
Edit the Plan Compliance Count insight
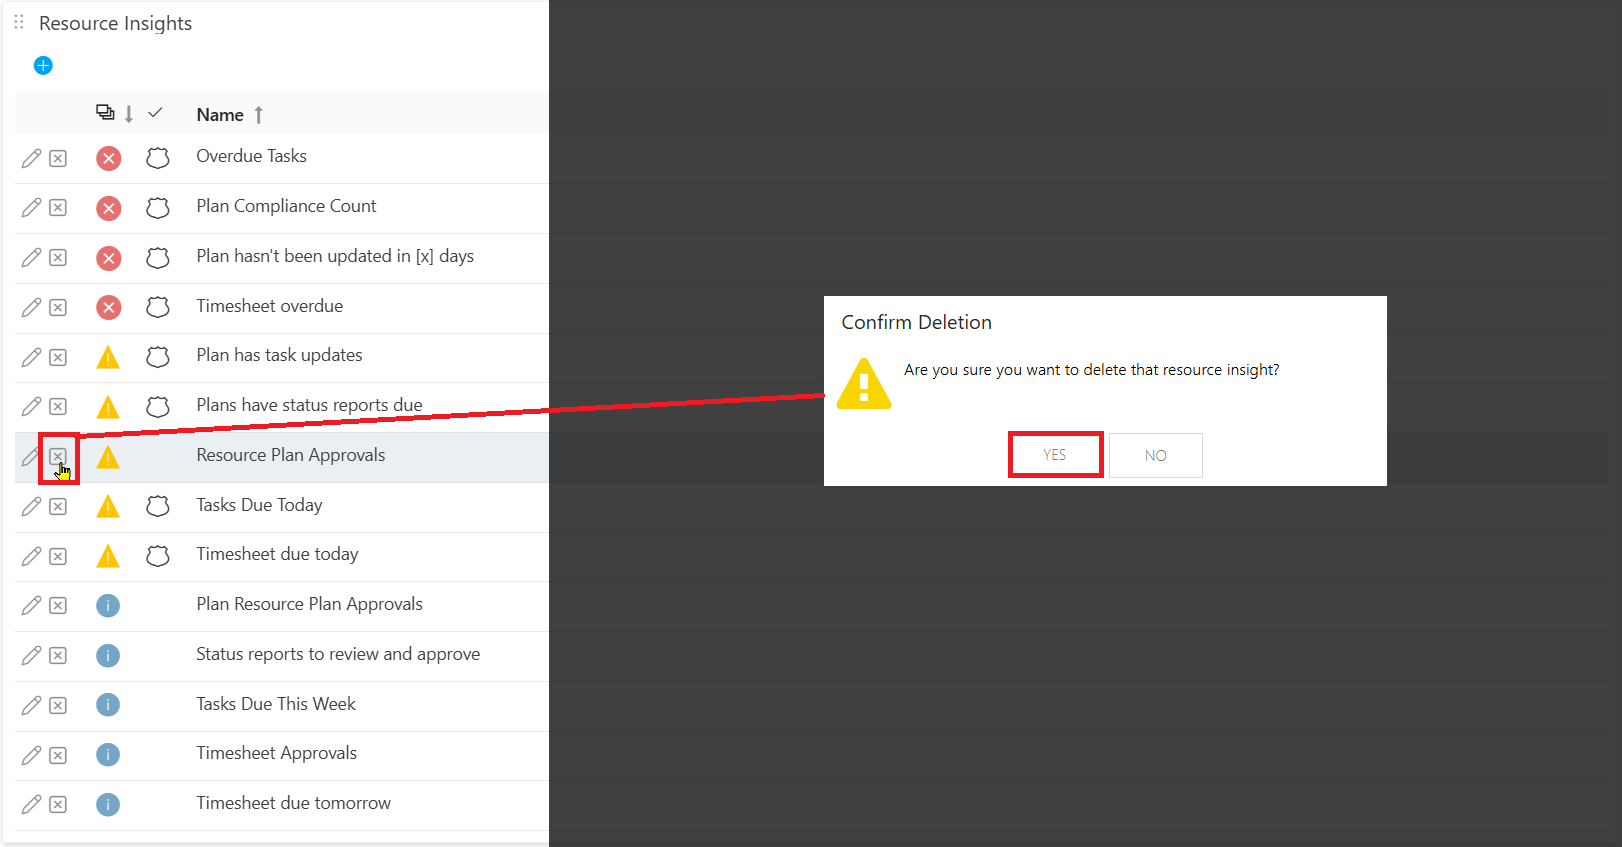(31, 207)
